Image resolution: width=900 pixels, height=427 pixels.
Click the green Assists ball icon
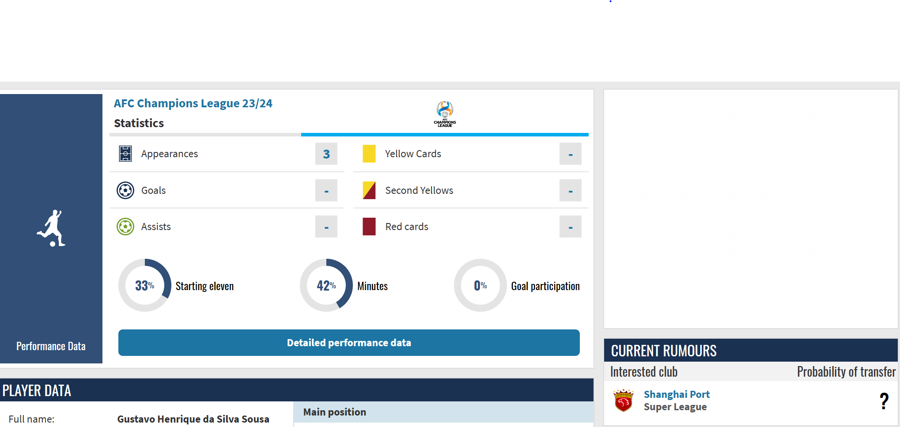click(125, 227)
